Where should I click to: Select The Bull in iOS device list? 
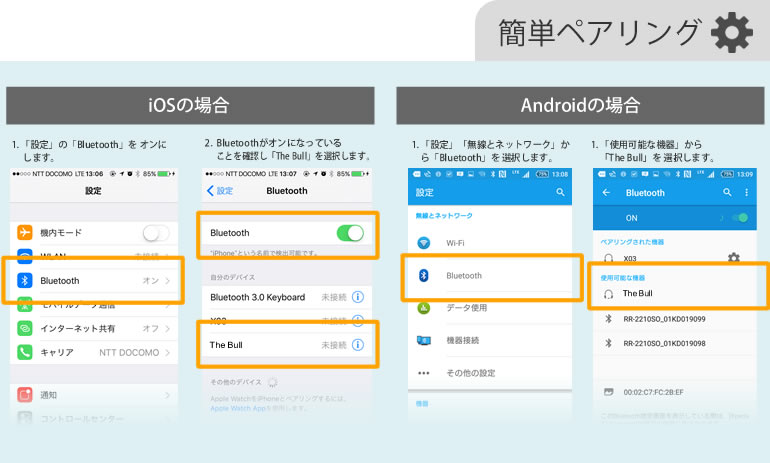[287, 345]
